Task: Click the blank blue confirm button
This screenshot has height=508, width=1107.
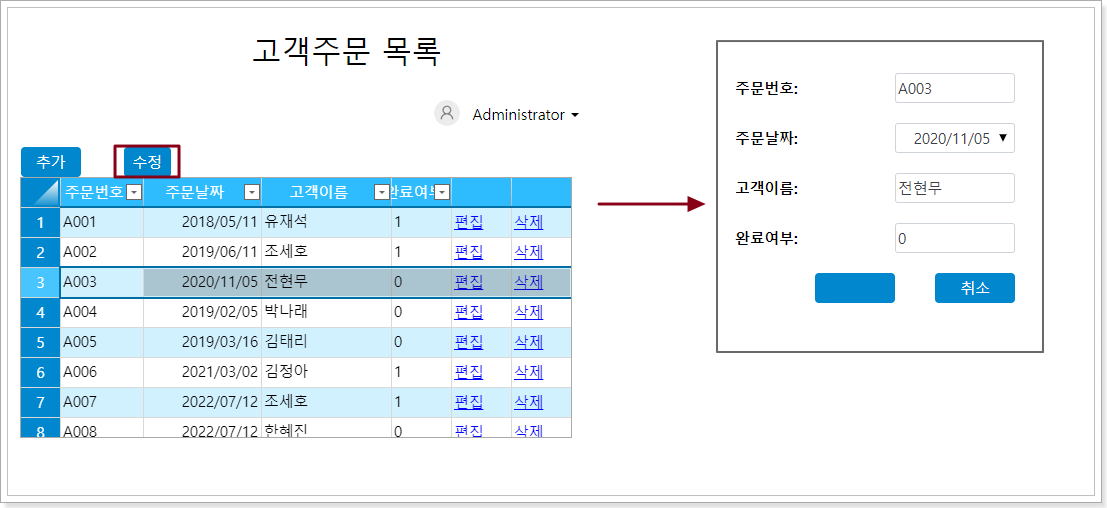Action: pyautogui.click(x=854, y=288)
